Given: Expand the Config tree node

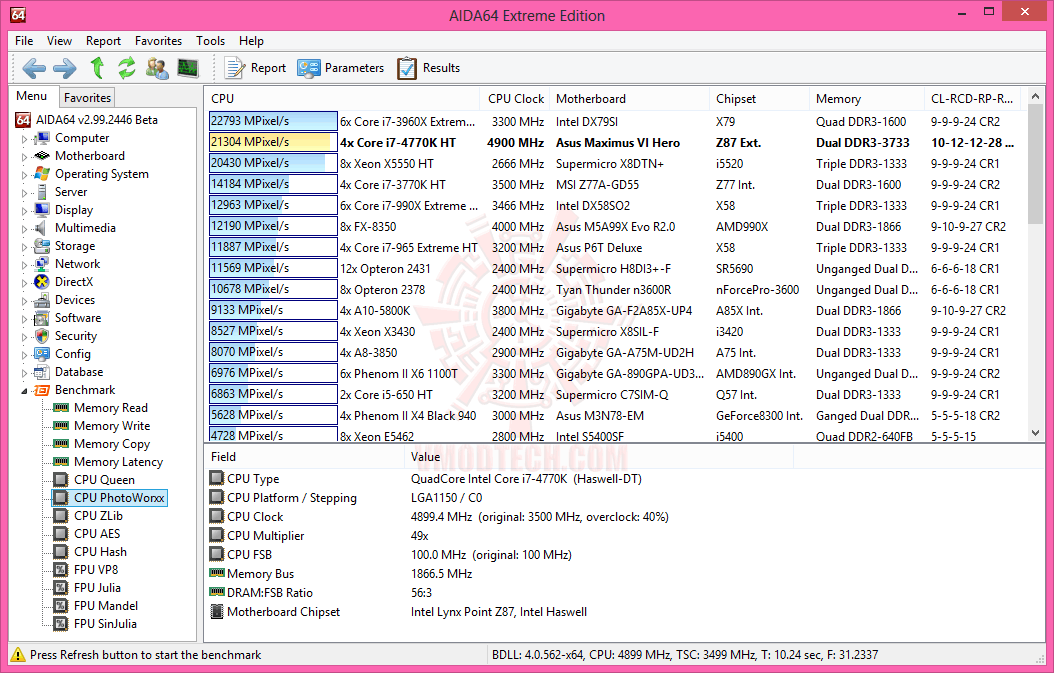Looking at the screenshot, I should pos(25,354).
